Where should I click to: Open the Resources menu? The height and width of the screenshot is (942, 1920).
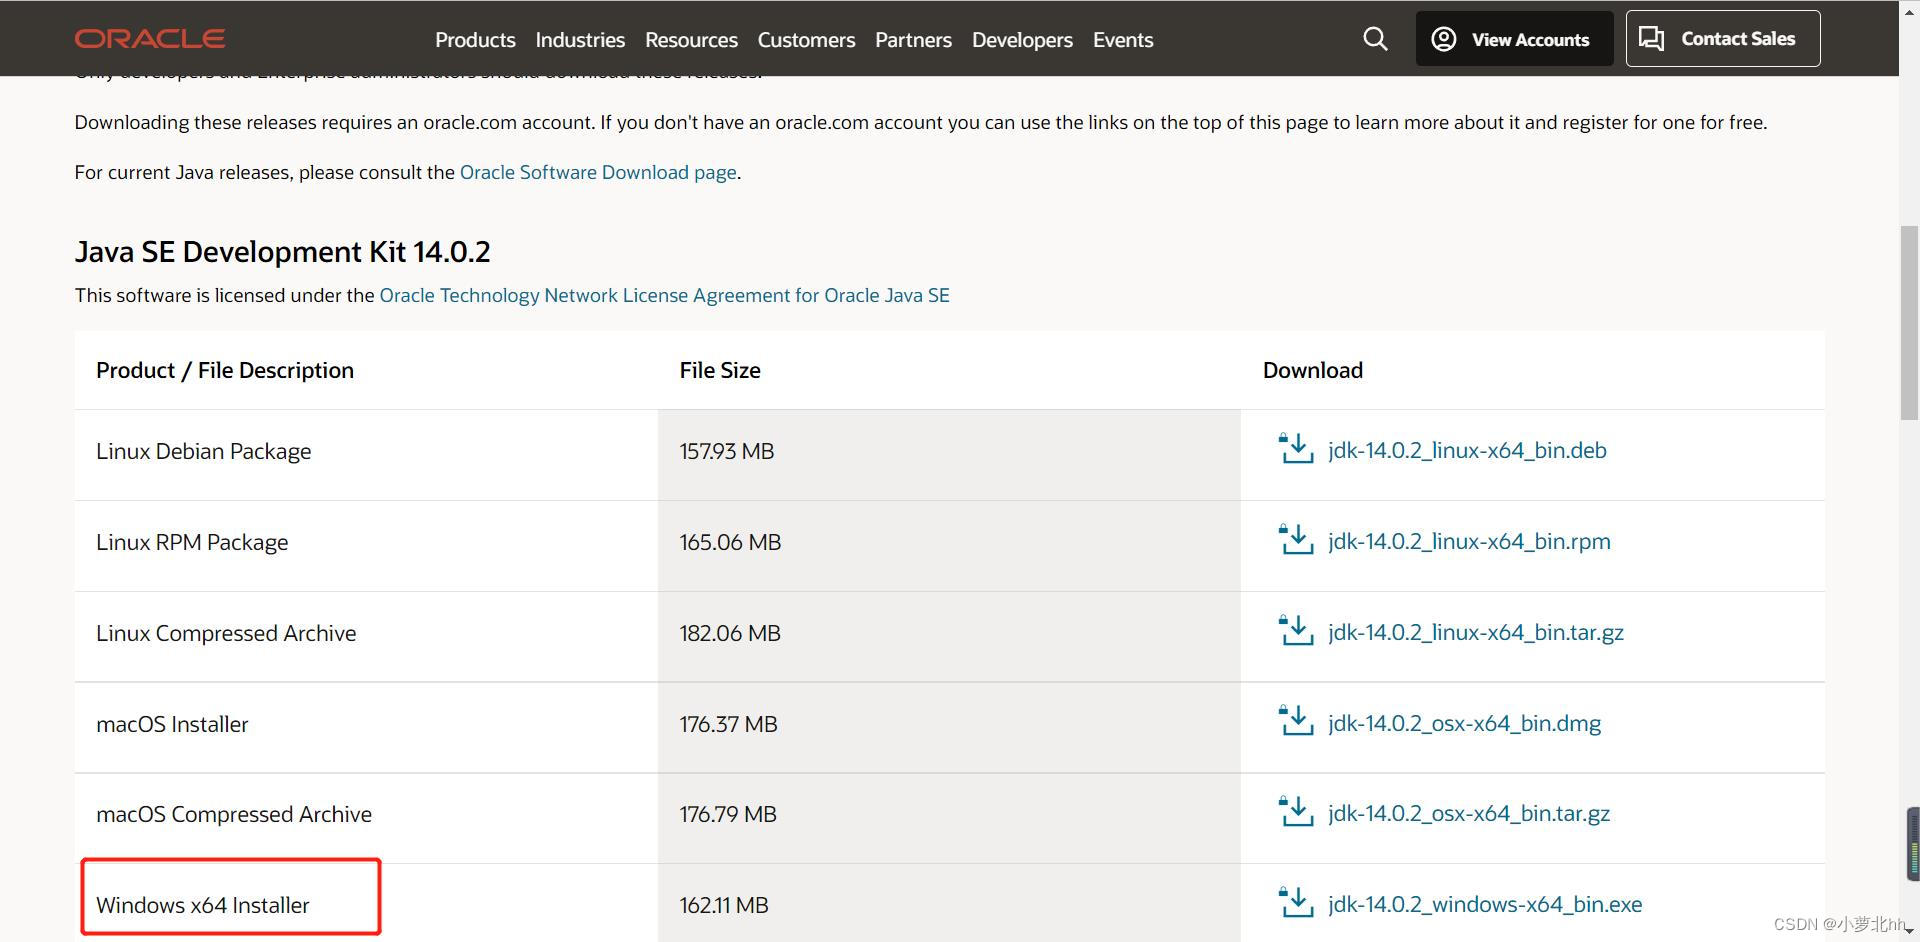pyautogui.click(x=691, y=40)
